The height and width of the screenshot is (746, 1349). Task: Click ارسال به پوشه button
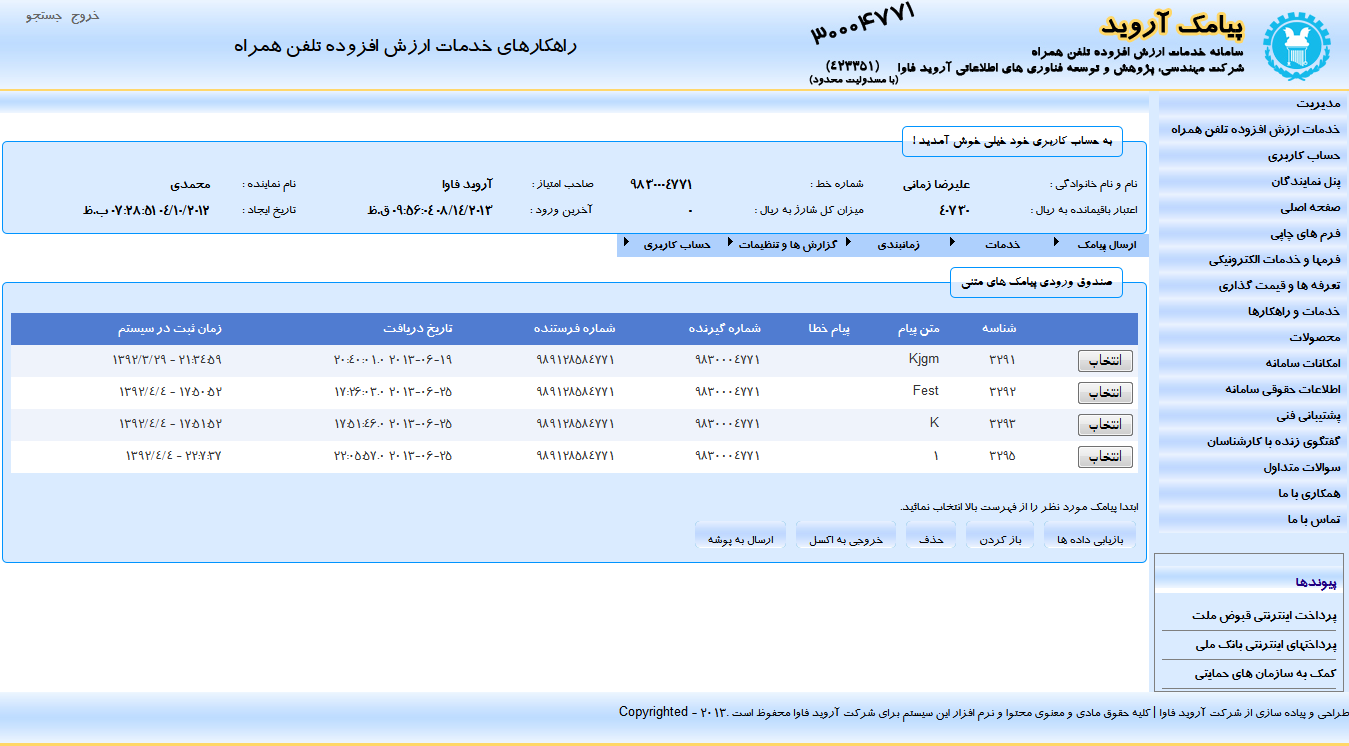pos(740,535)
